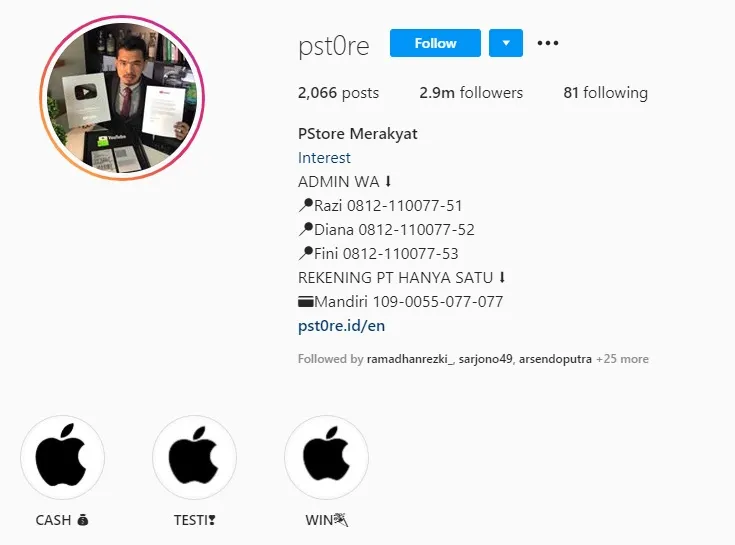This screenshot has width=735, height=545.
Task: Click the pst0re username heading
Action: point(334,46)
